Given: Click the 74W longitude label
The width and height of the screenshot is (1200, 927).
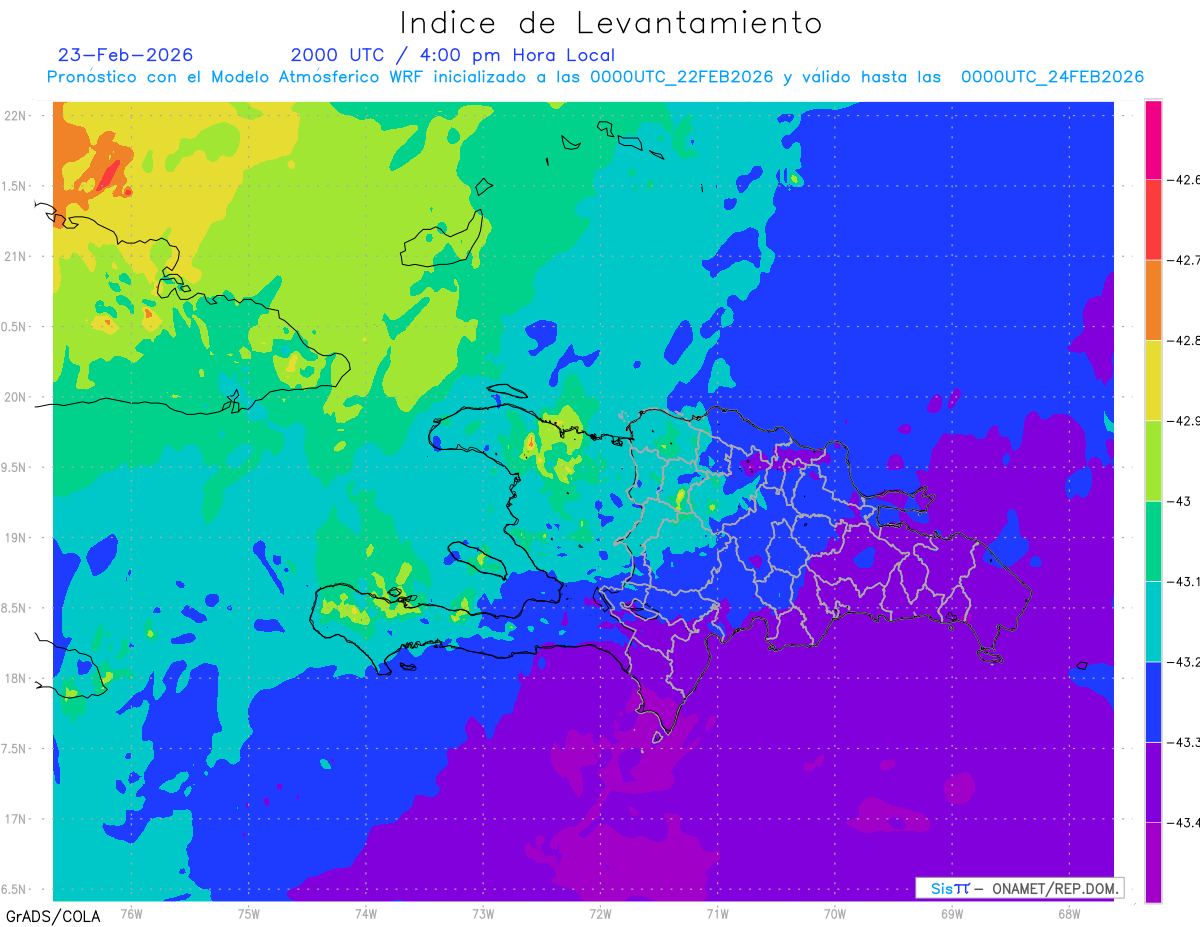Looking at the screenshot, I should click(x=366, y=912).
